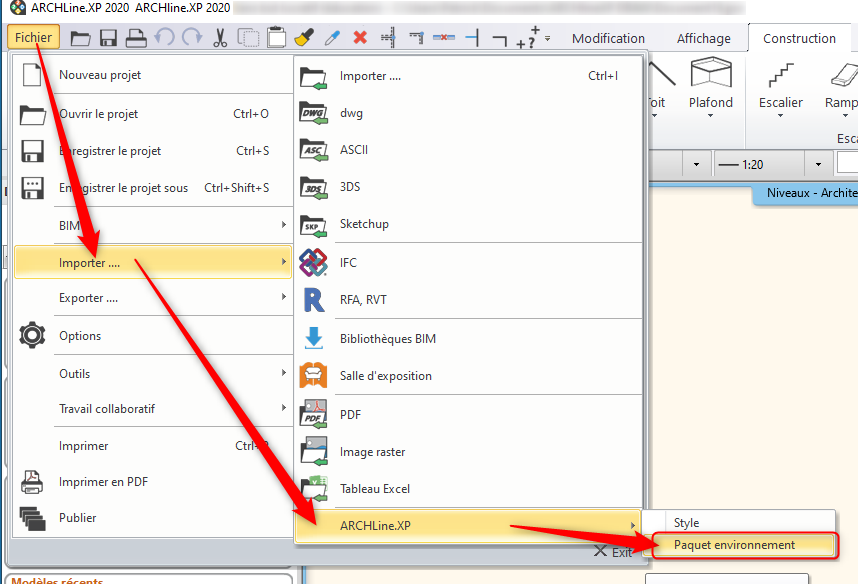
Task: Switch to the Affichage tab
Action: (704, 38)
